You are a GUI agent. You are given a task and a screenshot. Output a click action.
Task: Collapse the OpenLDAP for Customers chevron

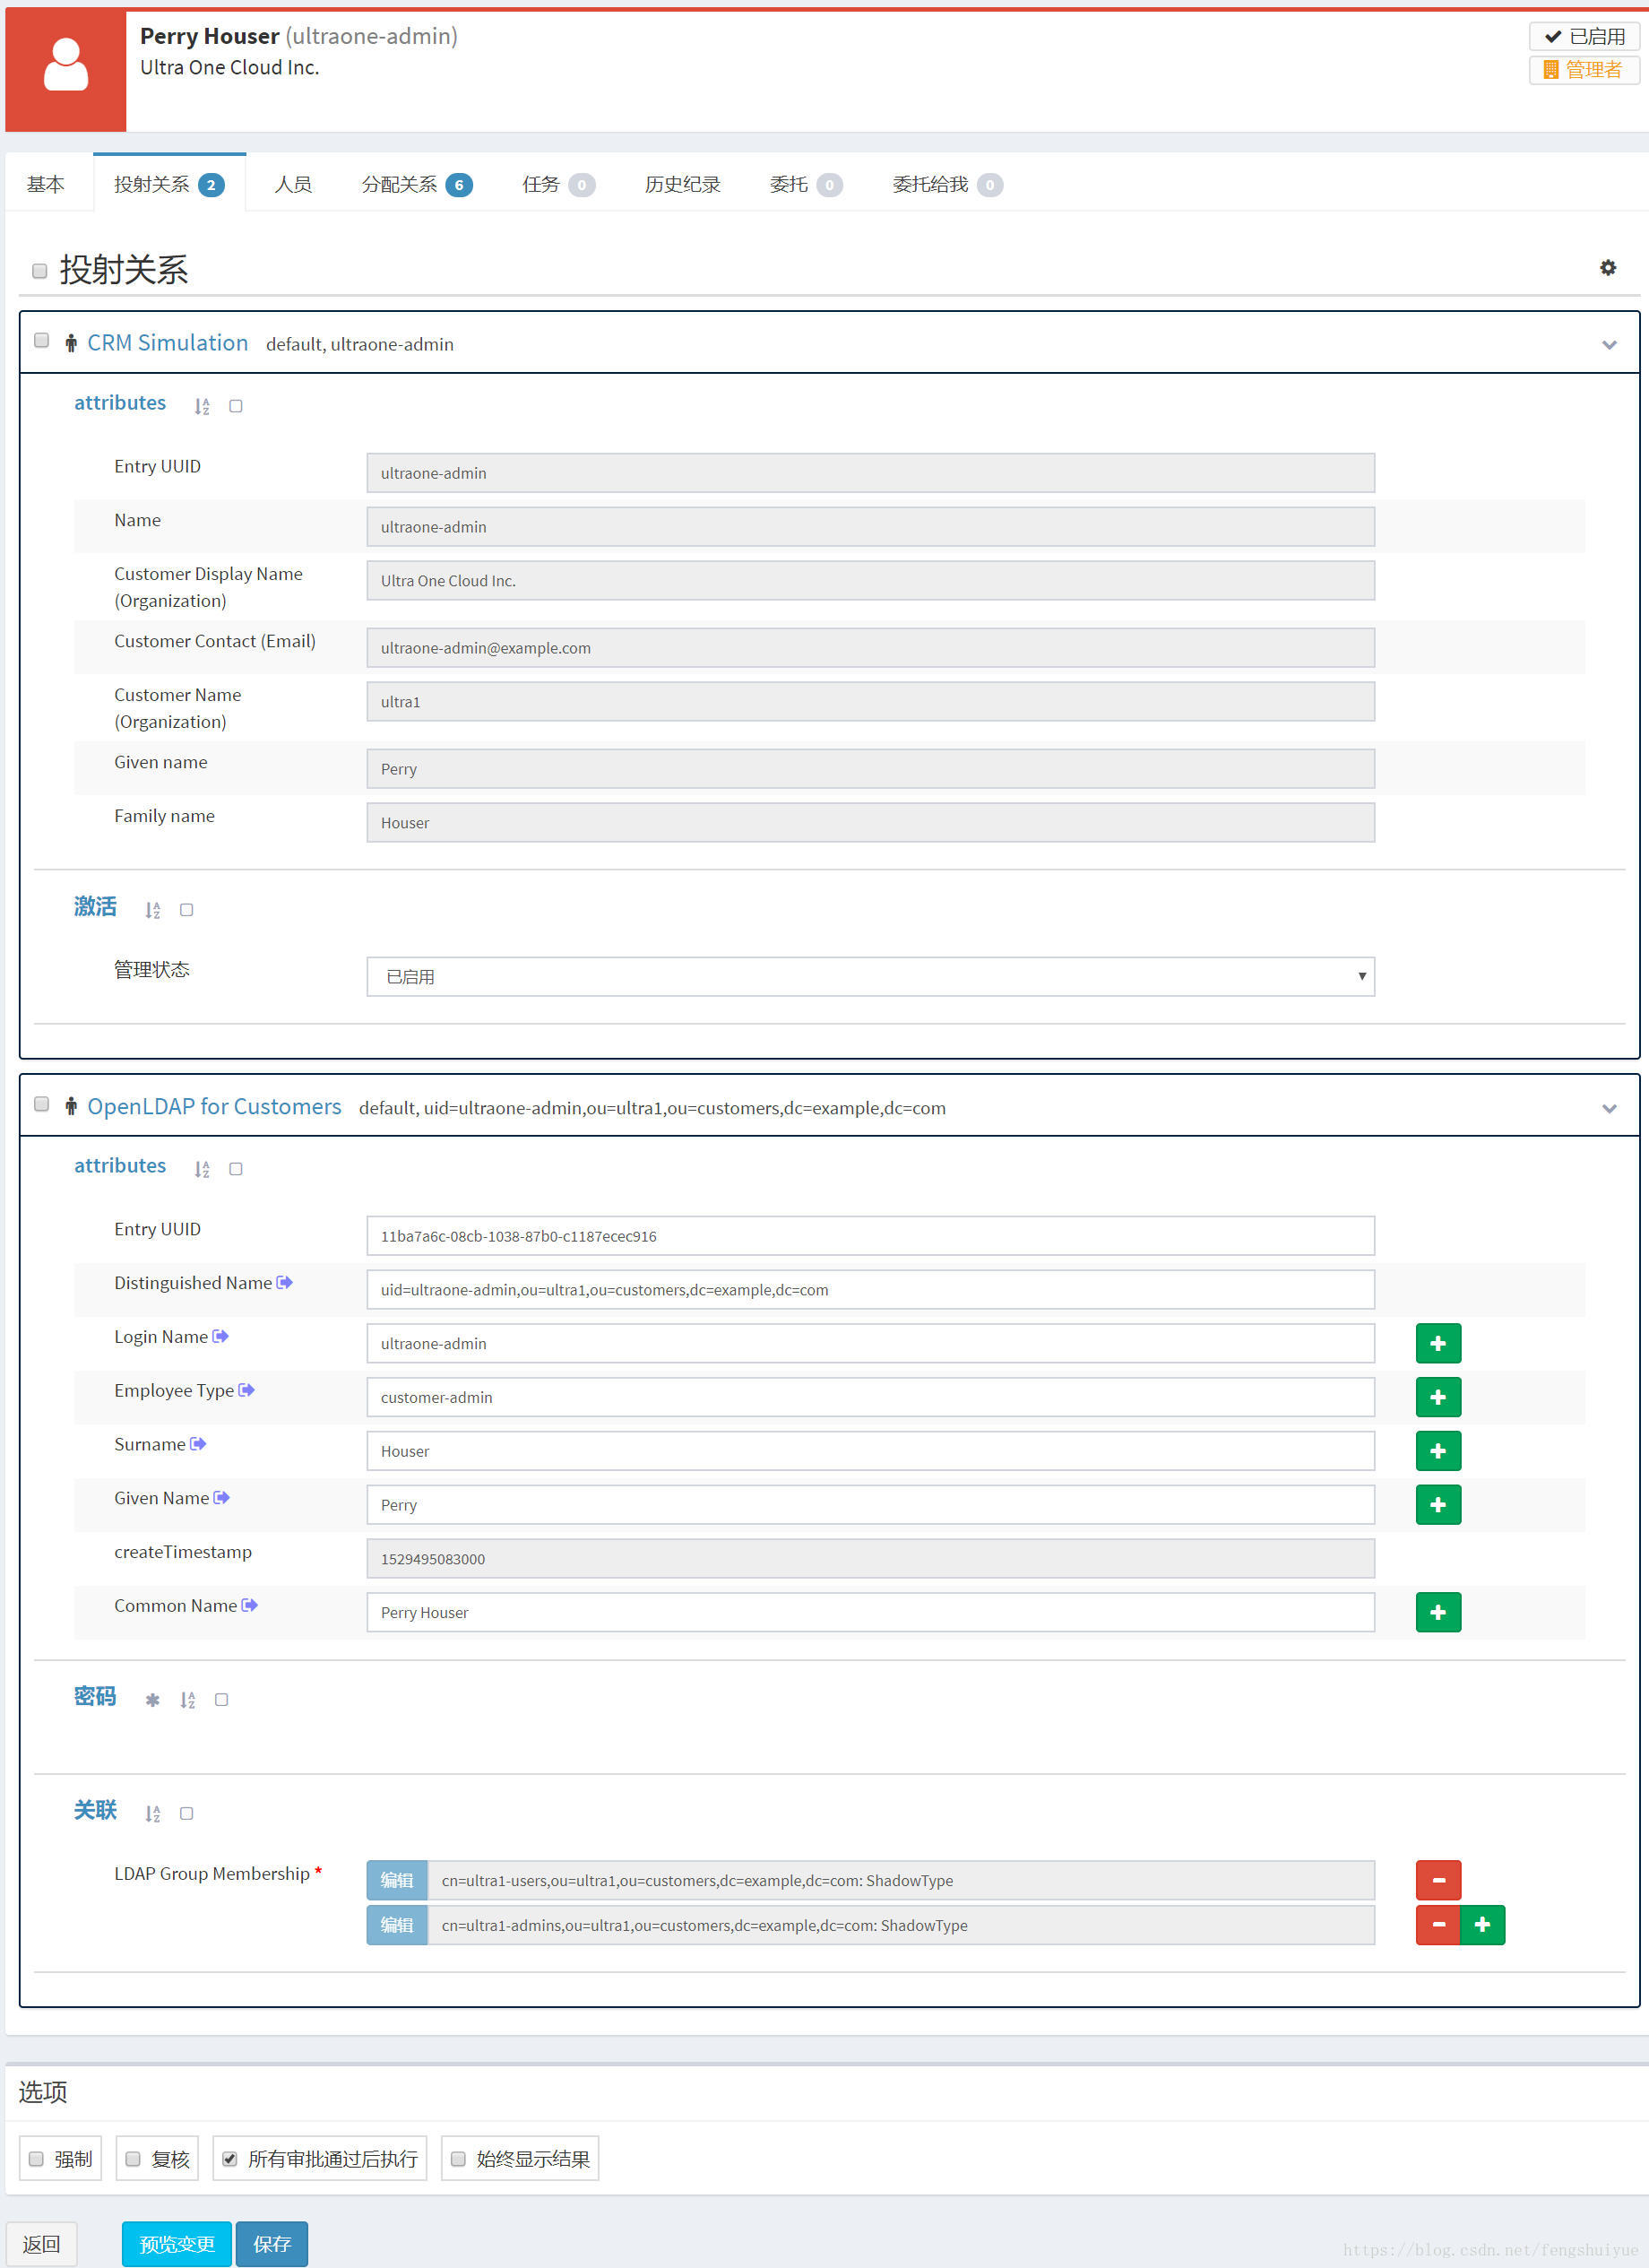click(x=1609, y=1109)
